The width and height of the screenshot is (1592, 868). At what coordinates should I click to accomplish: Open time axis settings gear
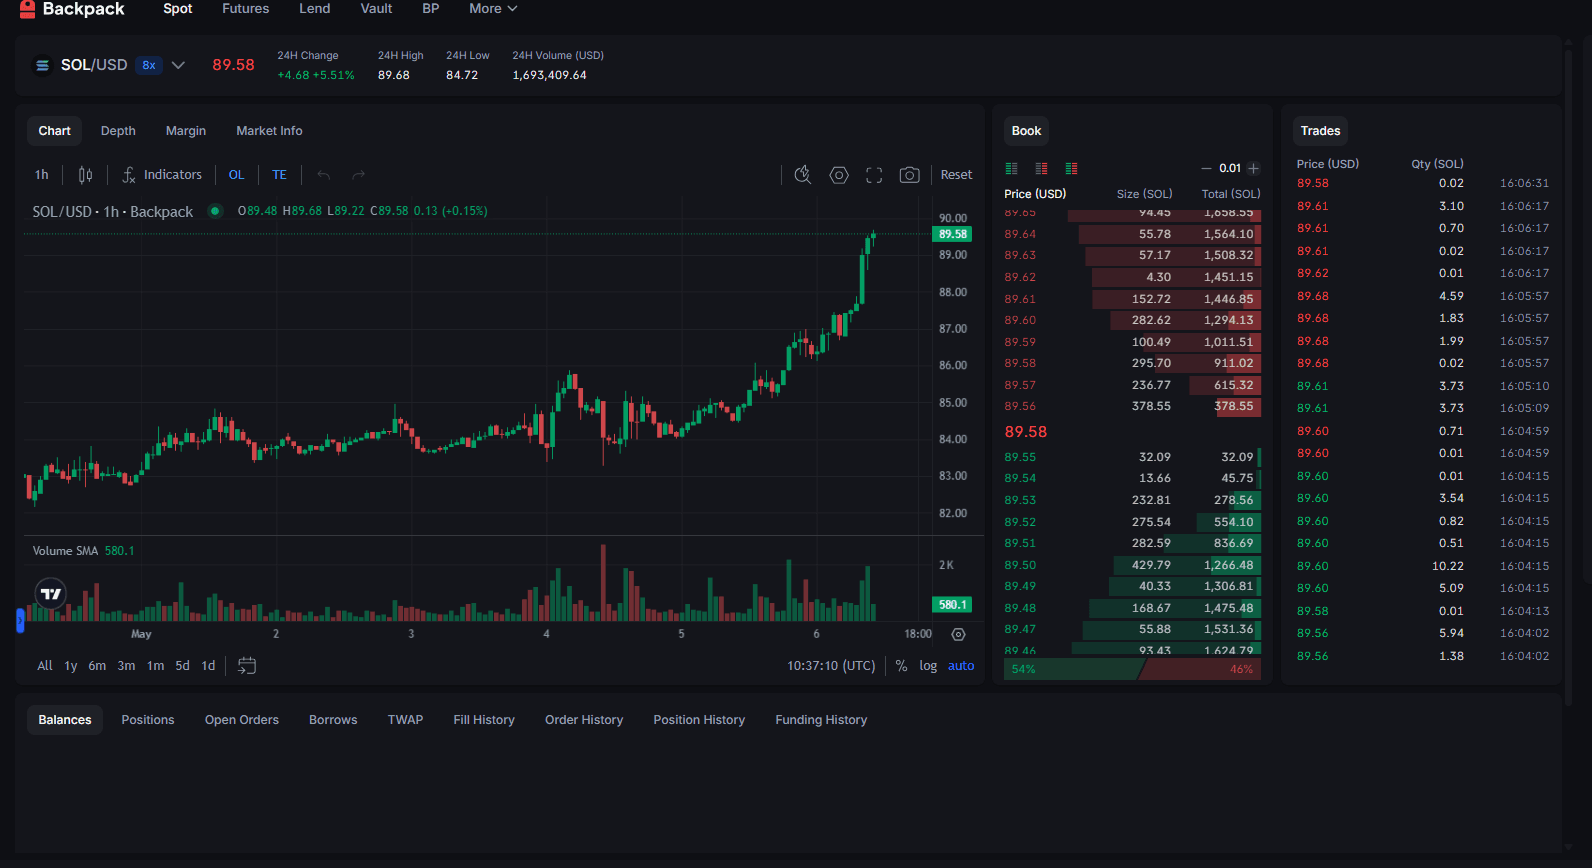958,634
